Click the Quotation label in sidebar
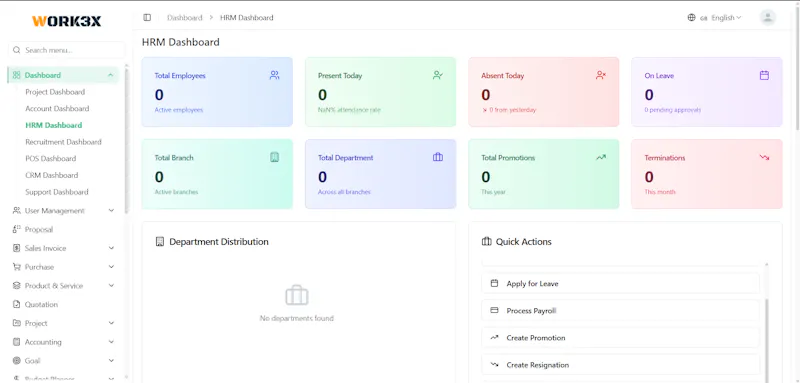 click(x=41, y=304)
